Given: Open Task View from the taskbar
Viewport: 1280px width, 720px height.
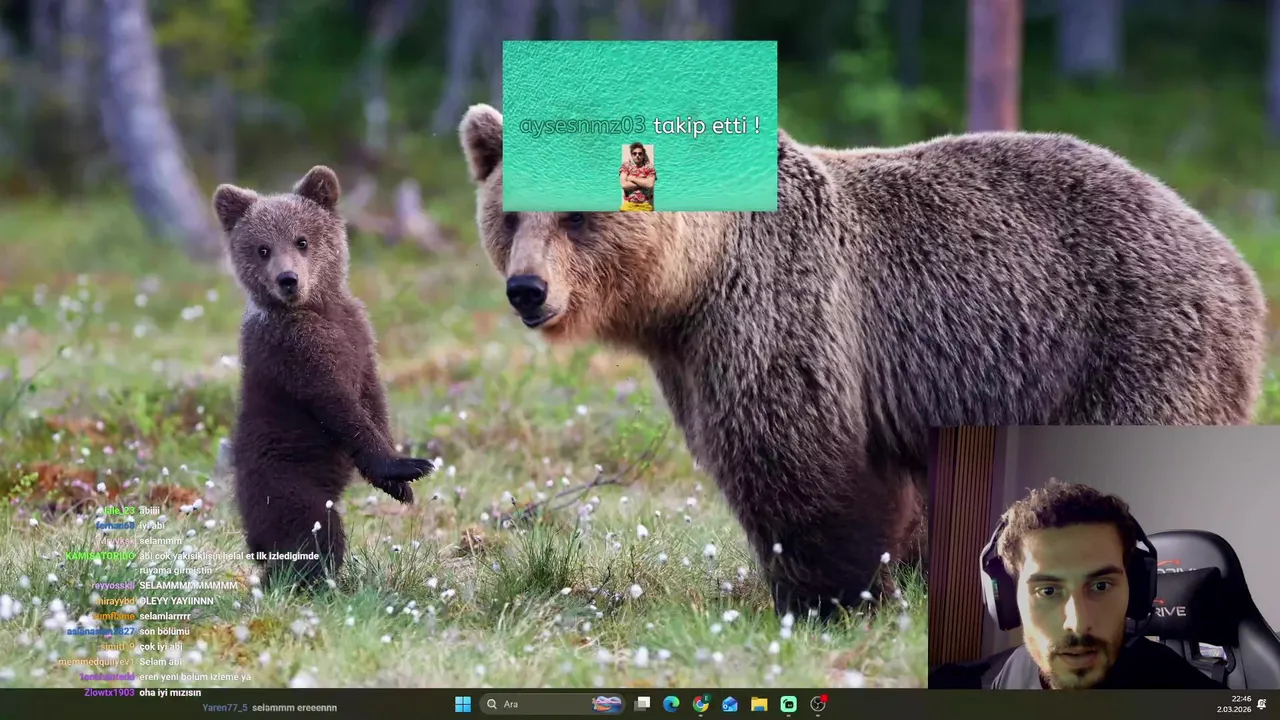Looking at the screenshot, I should pyautogui.click(x=642, y=704).
